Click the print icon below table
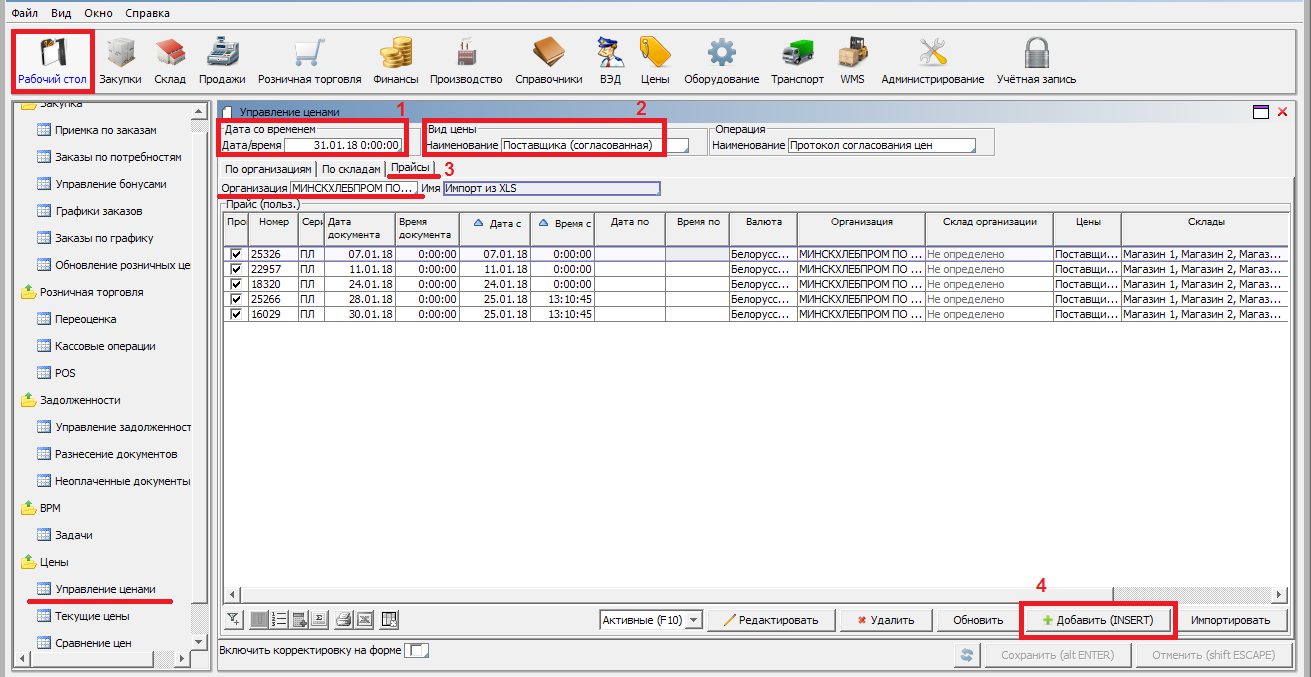Viewport: 1311px width, 677px height. [x=343, y=620]
